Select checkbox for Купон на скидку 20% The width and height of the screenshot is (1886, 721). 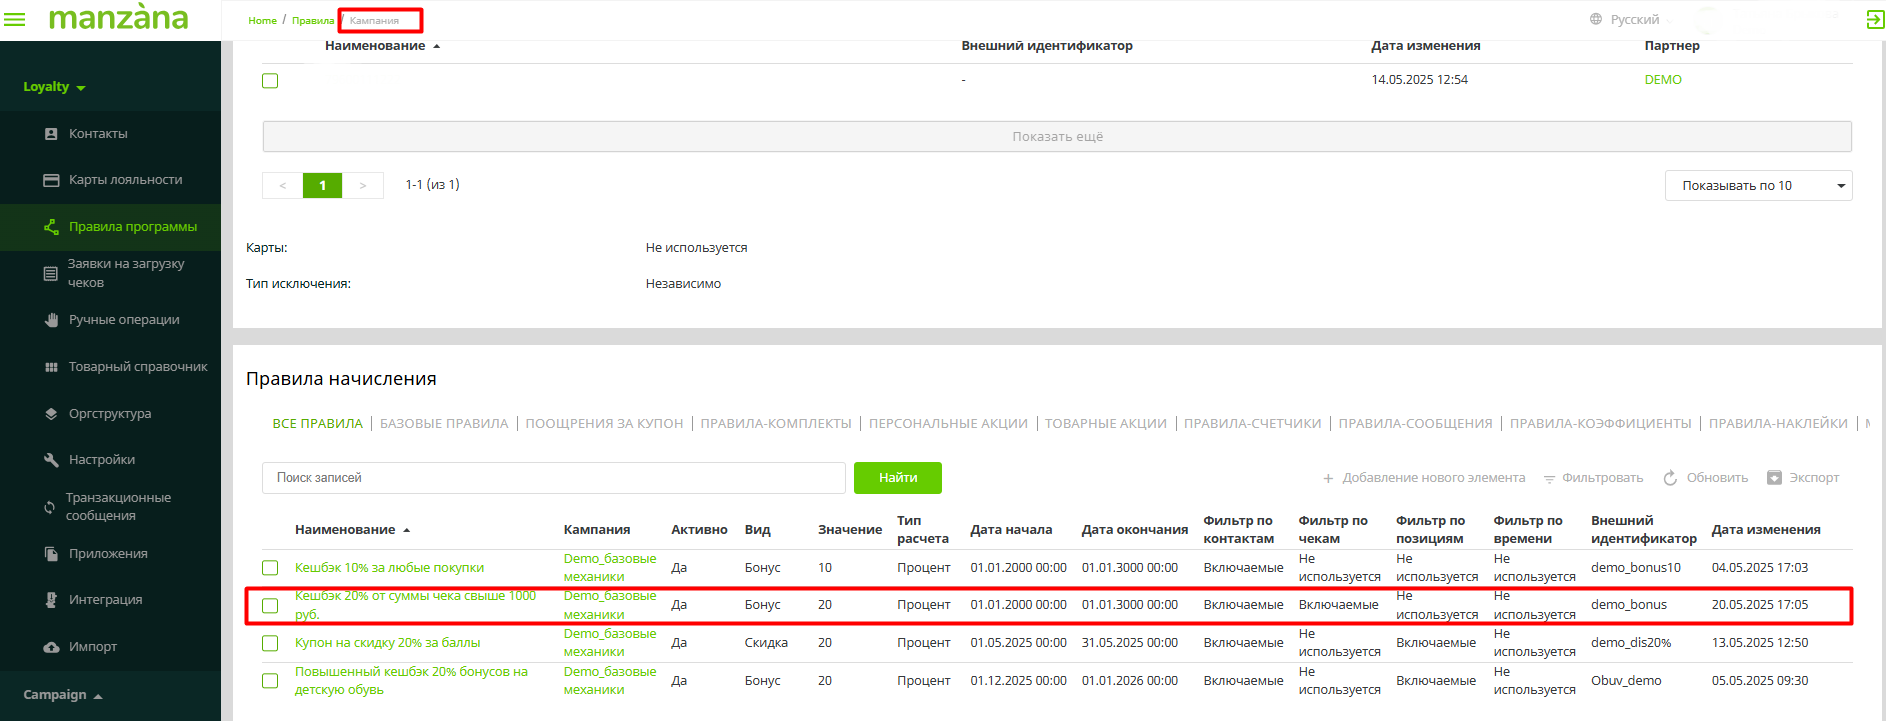tap(270, 643)
